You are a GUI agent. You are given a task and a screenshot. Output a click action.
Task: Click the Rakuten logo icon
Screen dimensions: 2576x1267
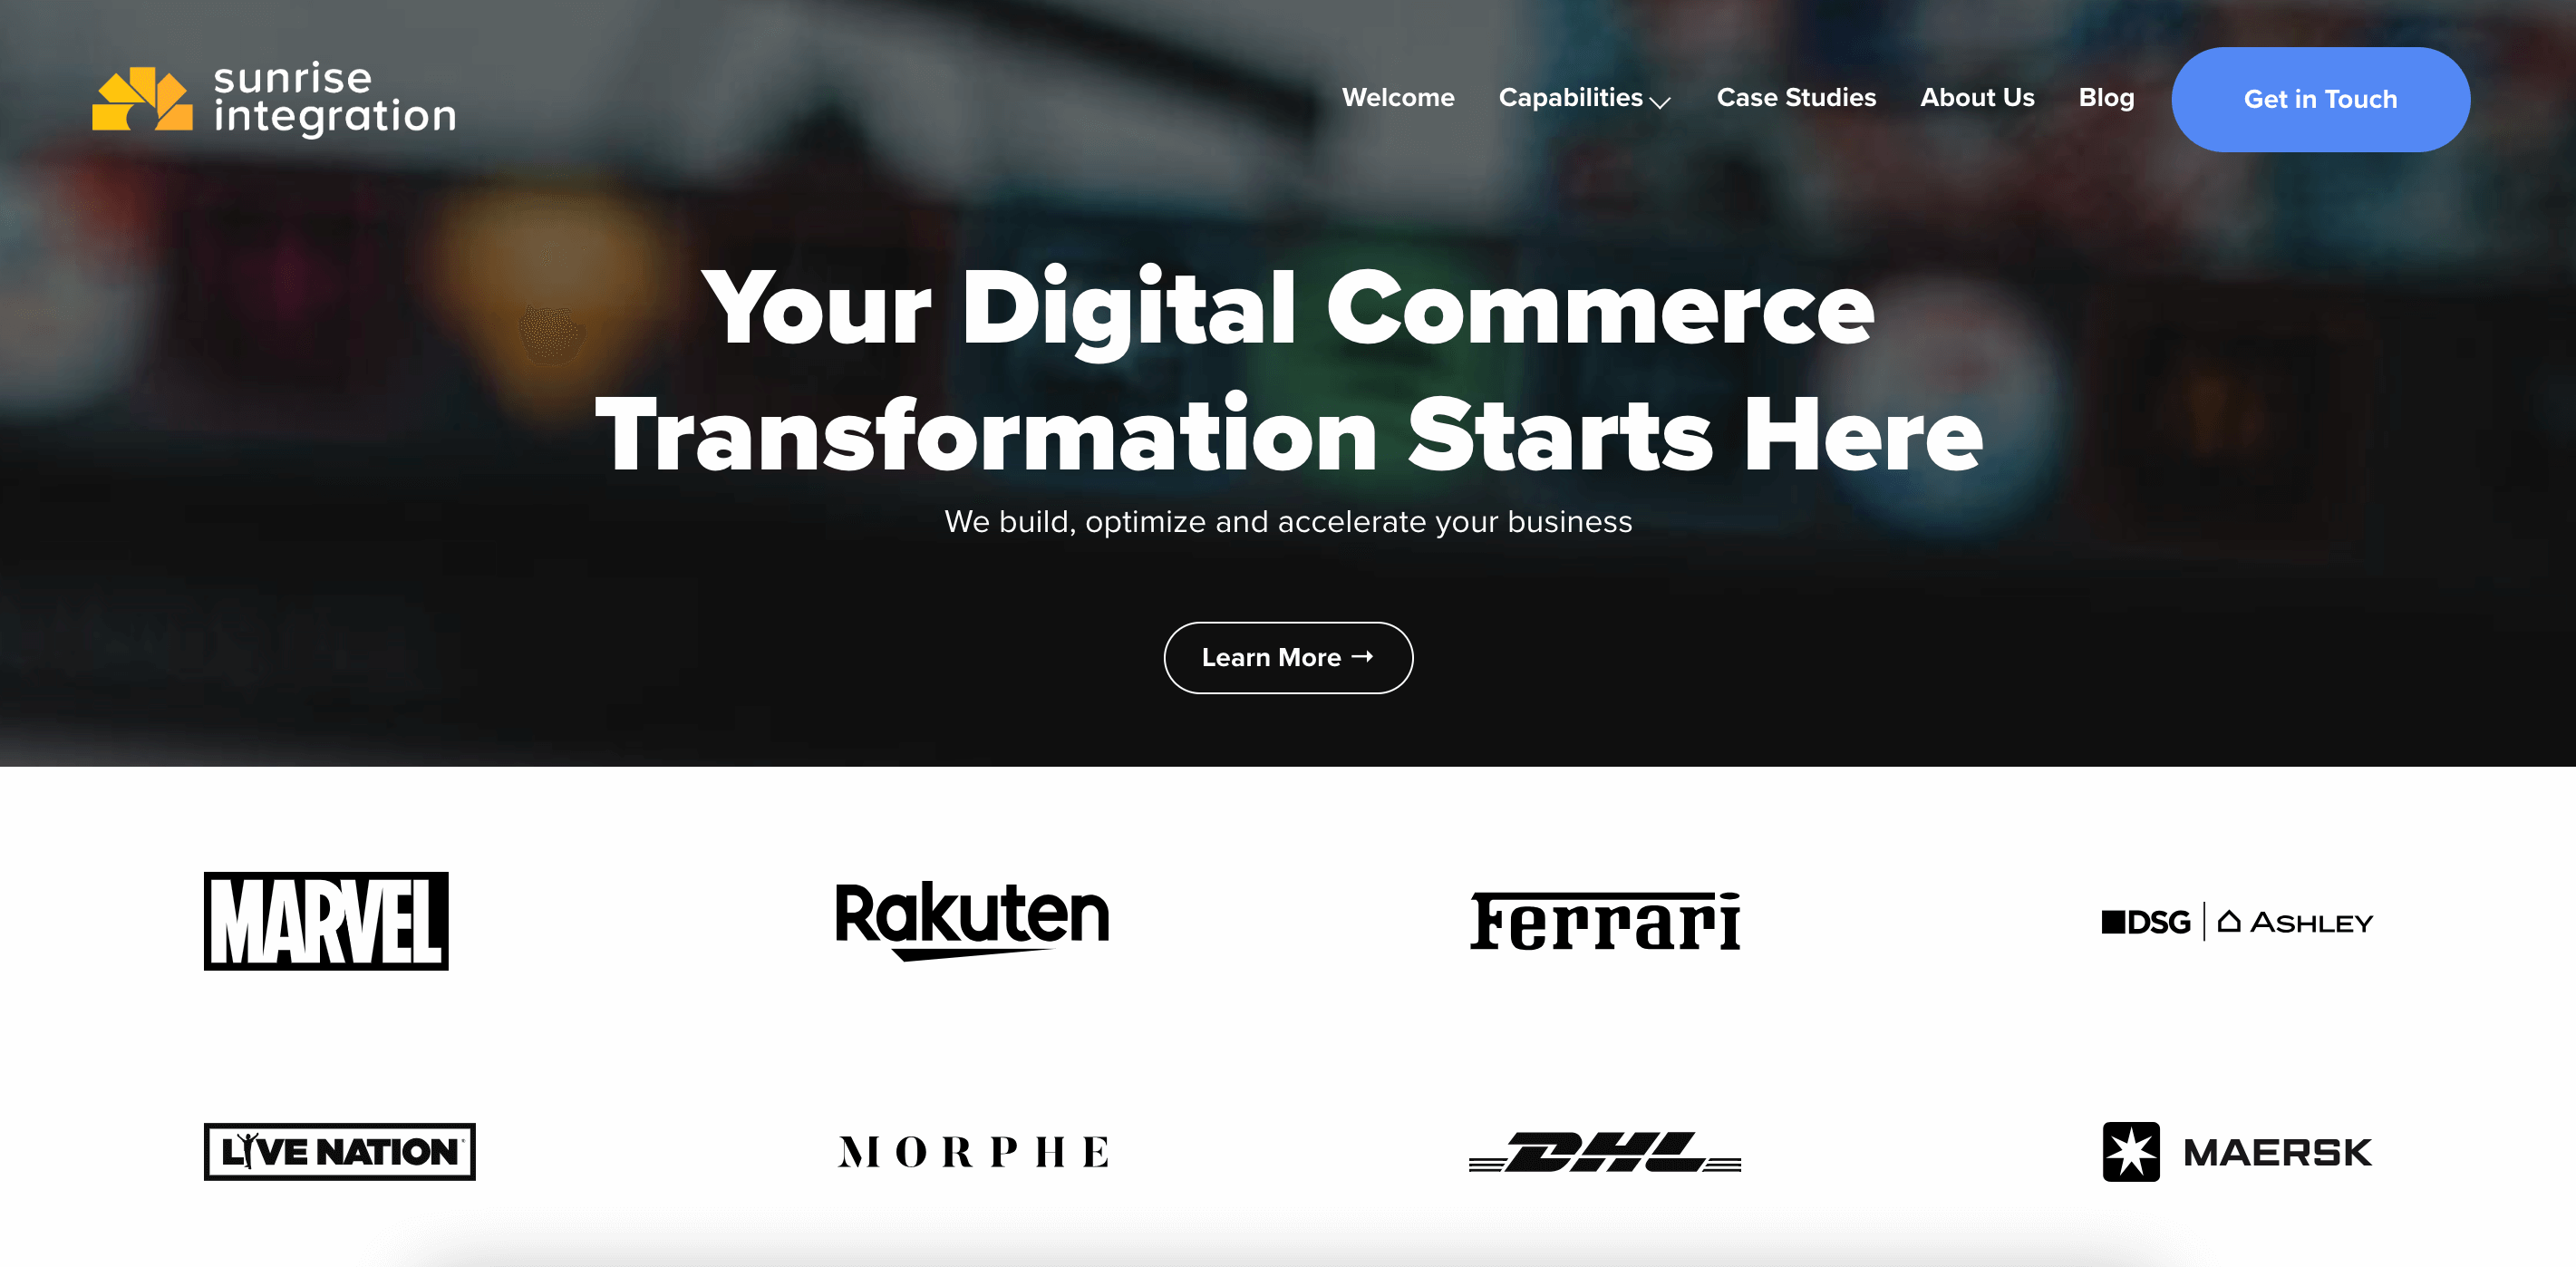971,920
